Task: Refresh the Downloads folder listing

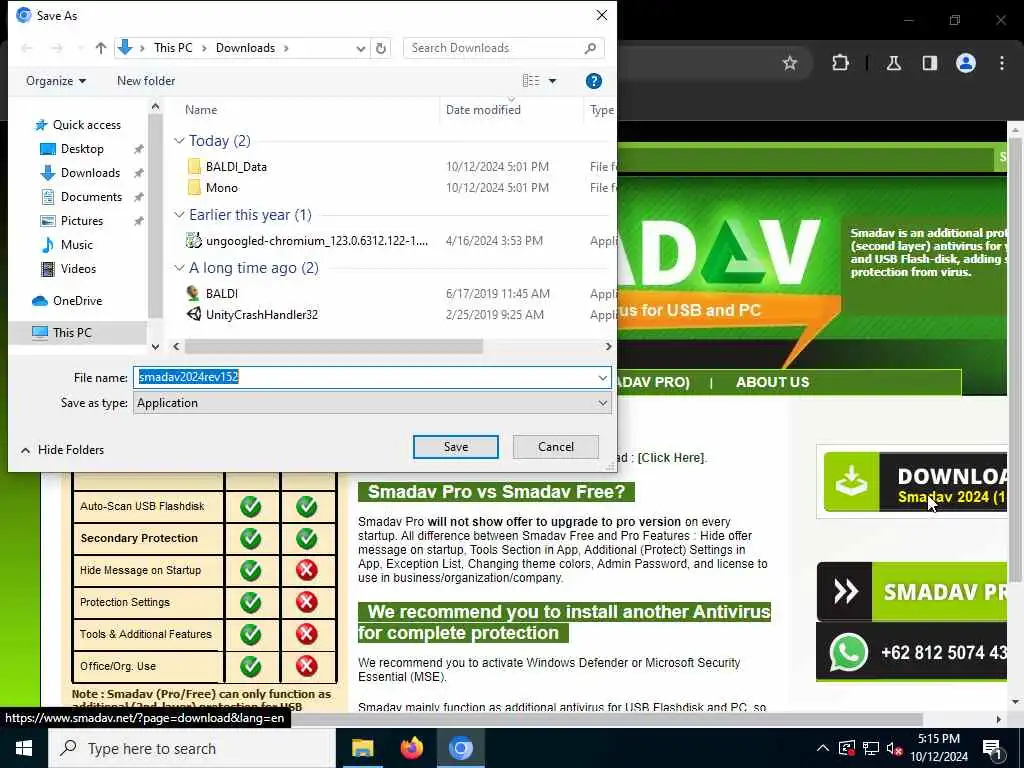Action: point(381,48)
